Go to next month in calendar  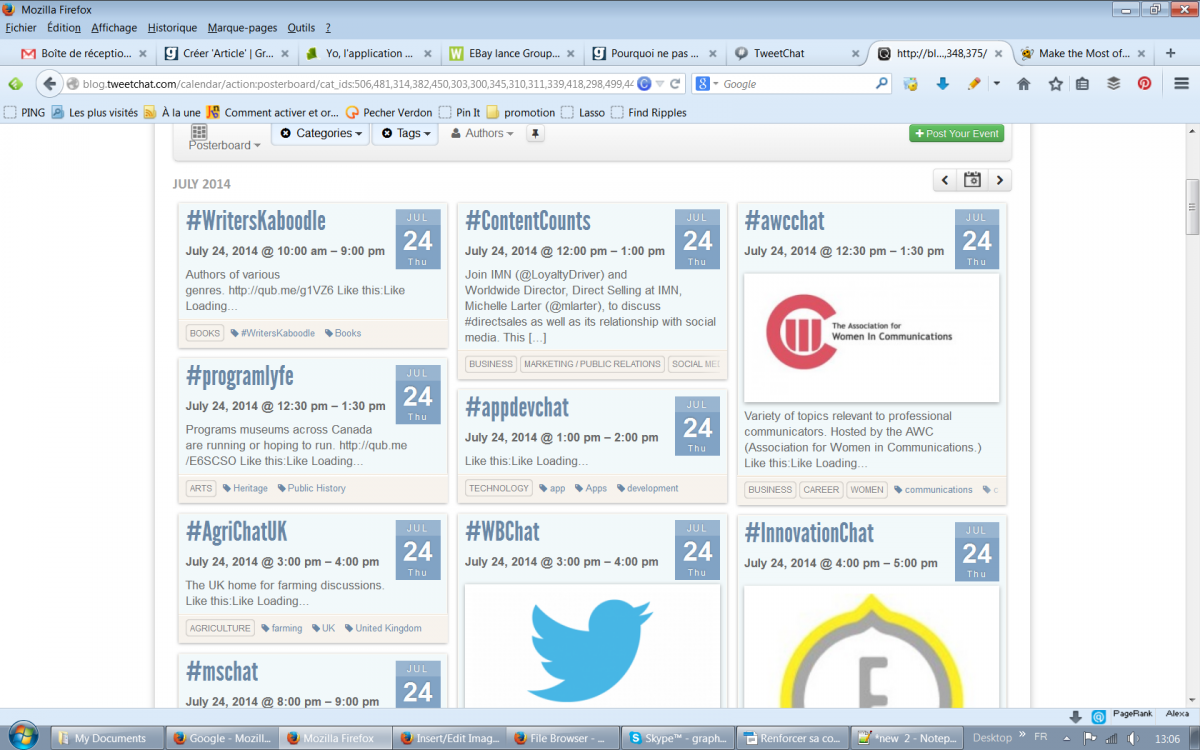(x=998, y=180)
